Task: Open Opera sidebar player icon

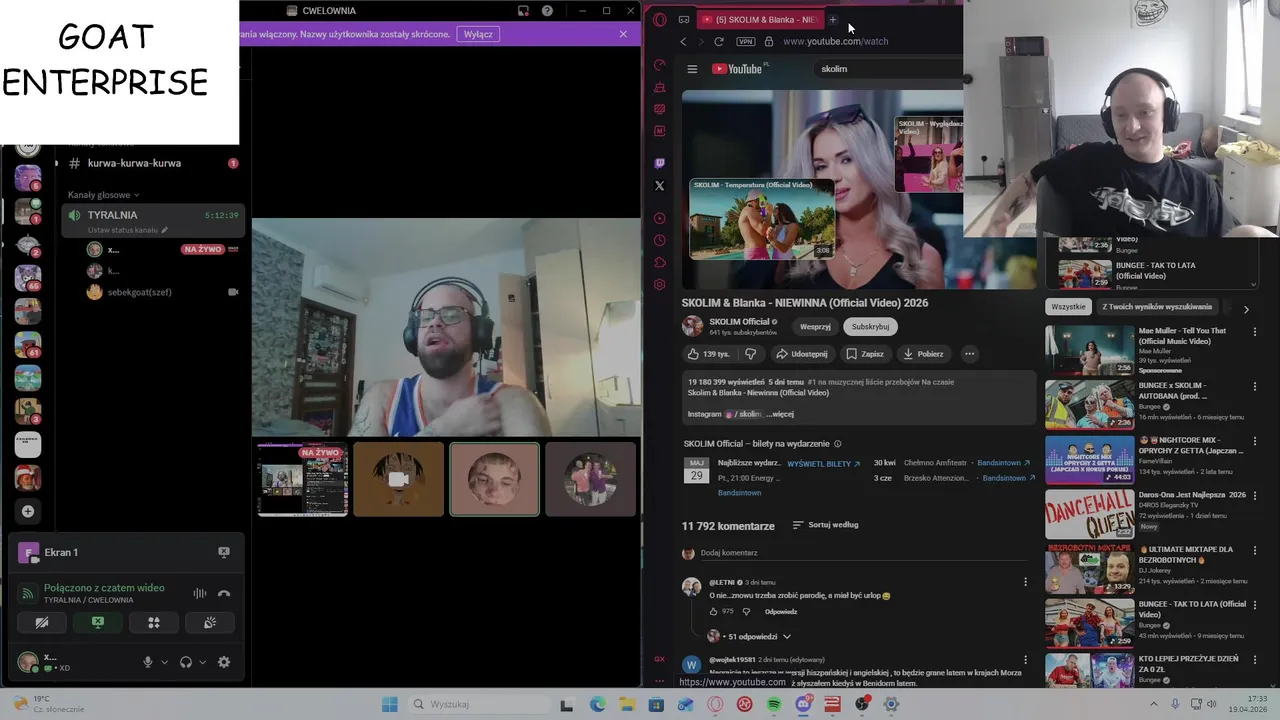Action: pos(659,218)
